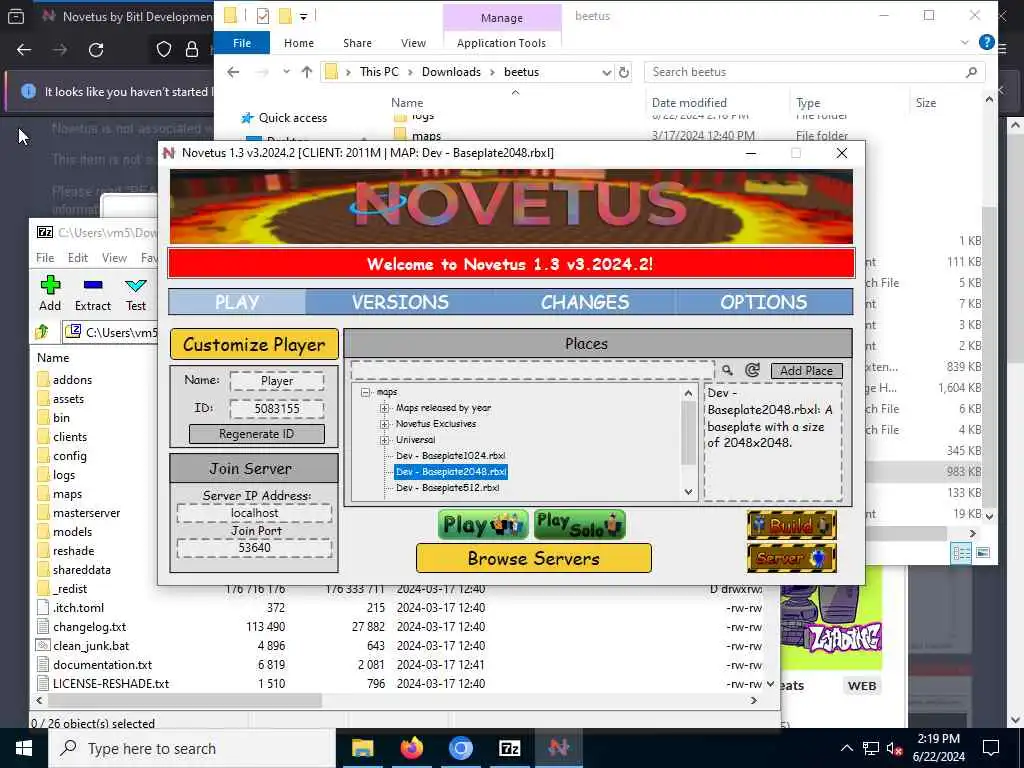Open the 7-Zip Edit menu
Screen dimensions: 1024x768
[78, 258]
